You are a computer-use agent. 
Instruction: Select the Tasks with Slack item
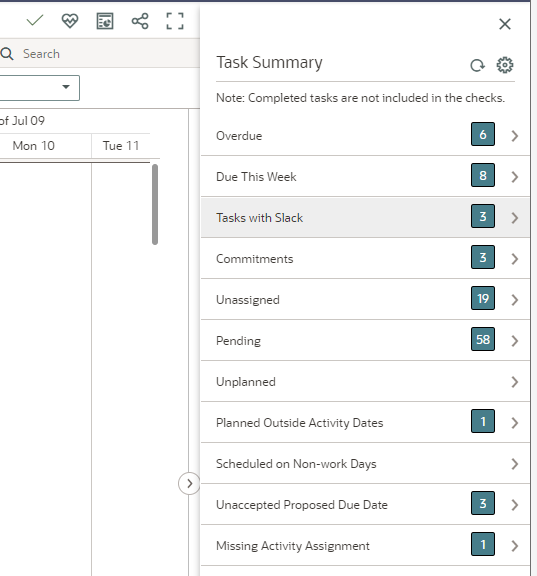[365, 217]
